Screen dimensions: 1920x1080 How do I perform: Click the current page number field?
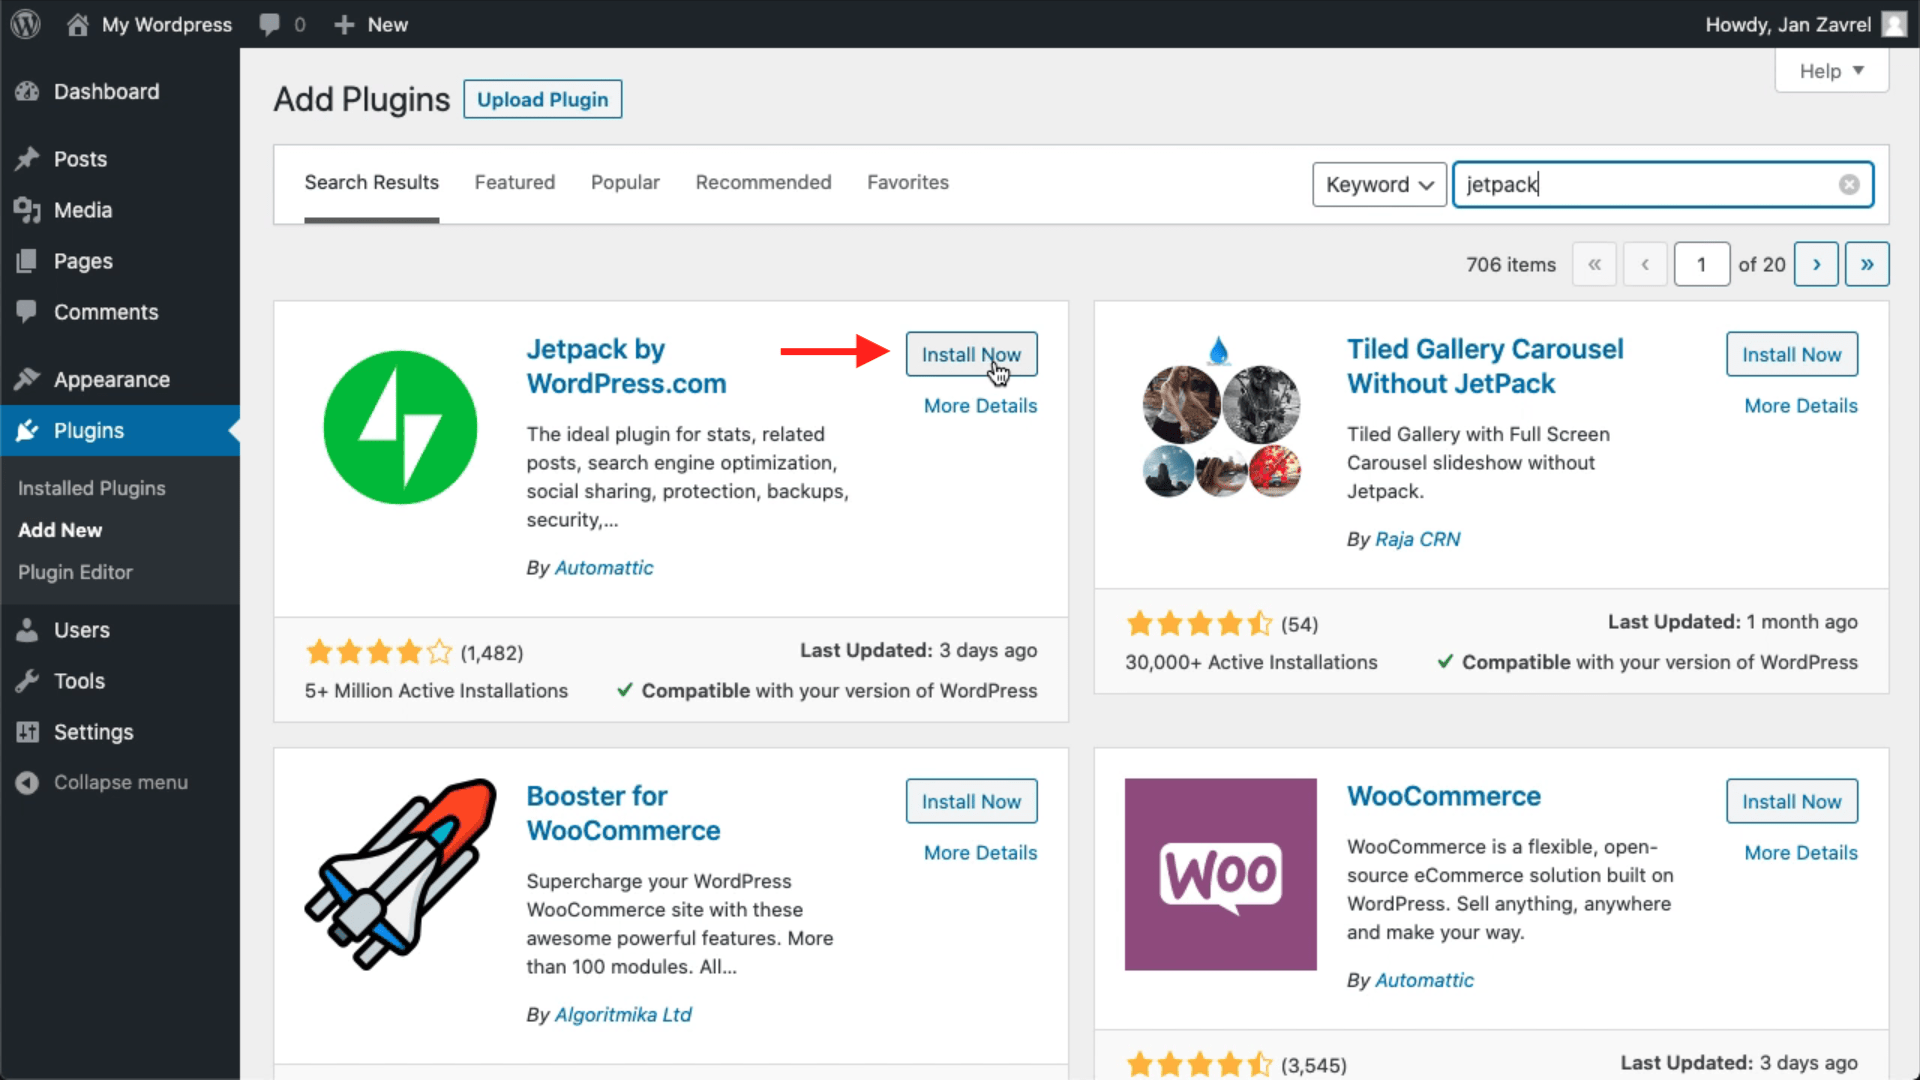pos(1702,265)
